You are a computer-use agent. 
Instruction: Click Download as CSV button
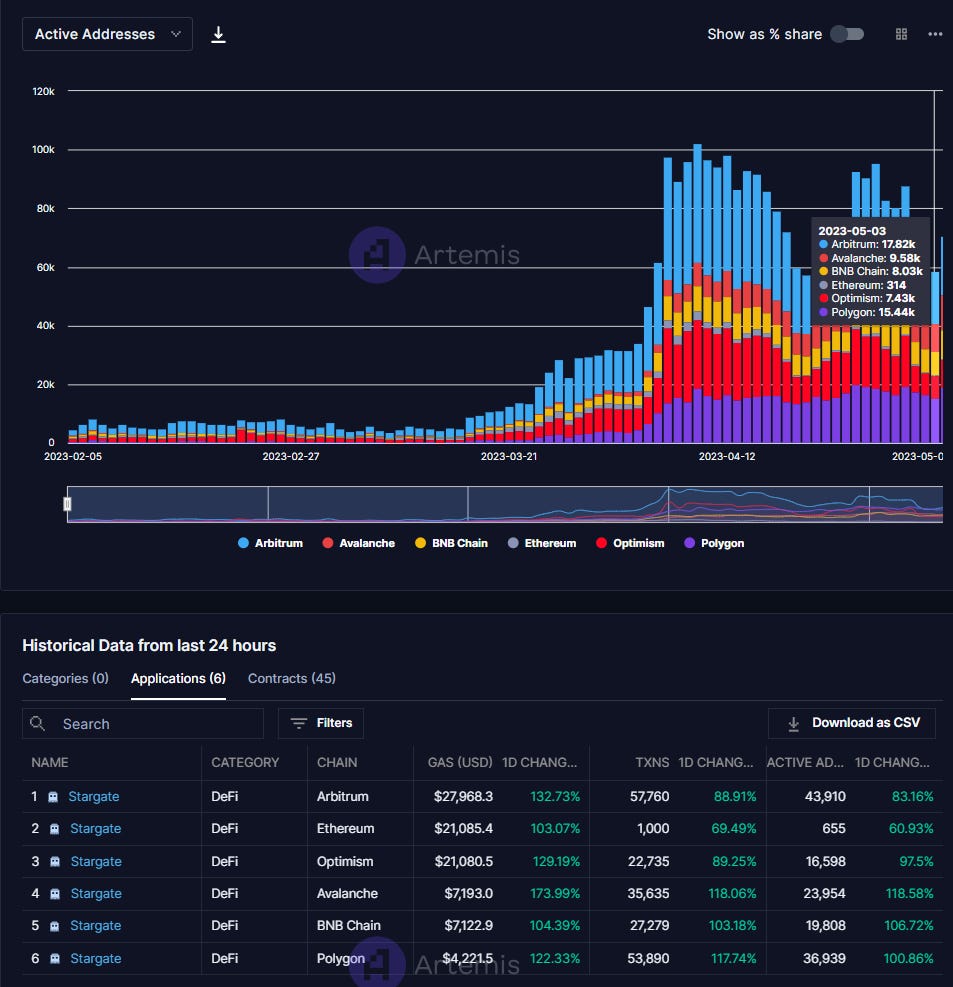pos(852,723)
